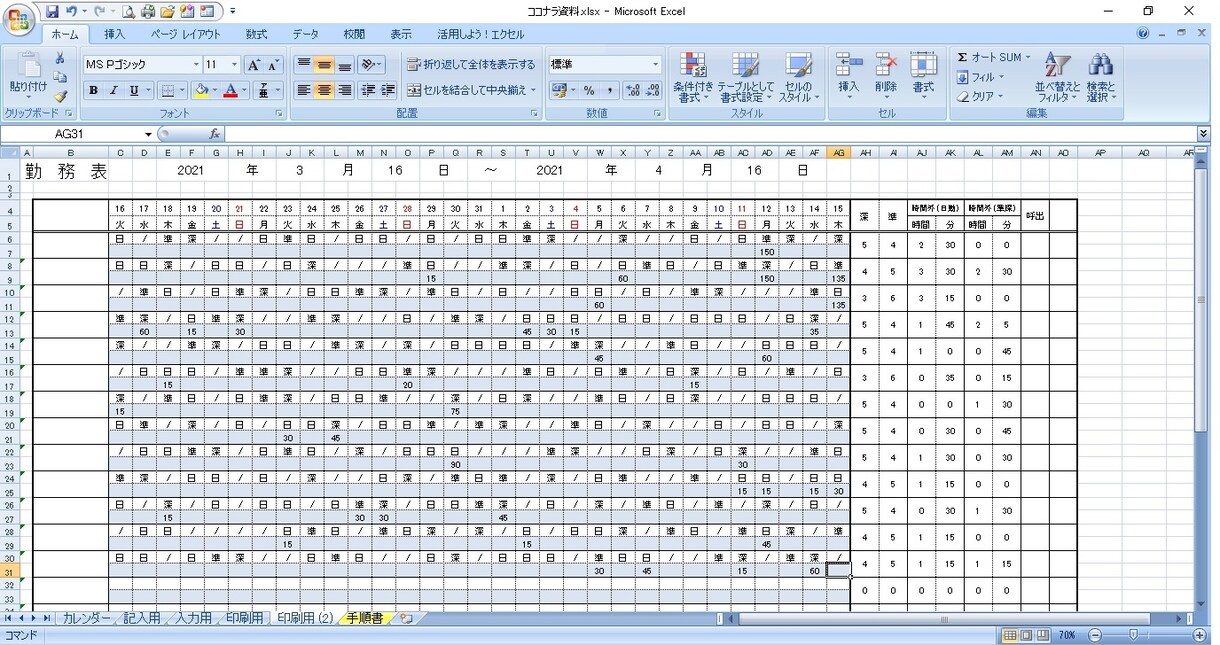1220x645 pixels.
Task: Toggle underline formatting
Action: coord(133,90)
